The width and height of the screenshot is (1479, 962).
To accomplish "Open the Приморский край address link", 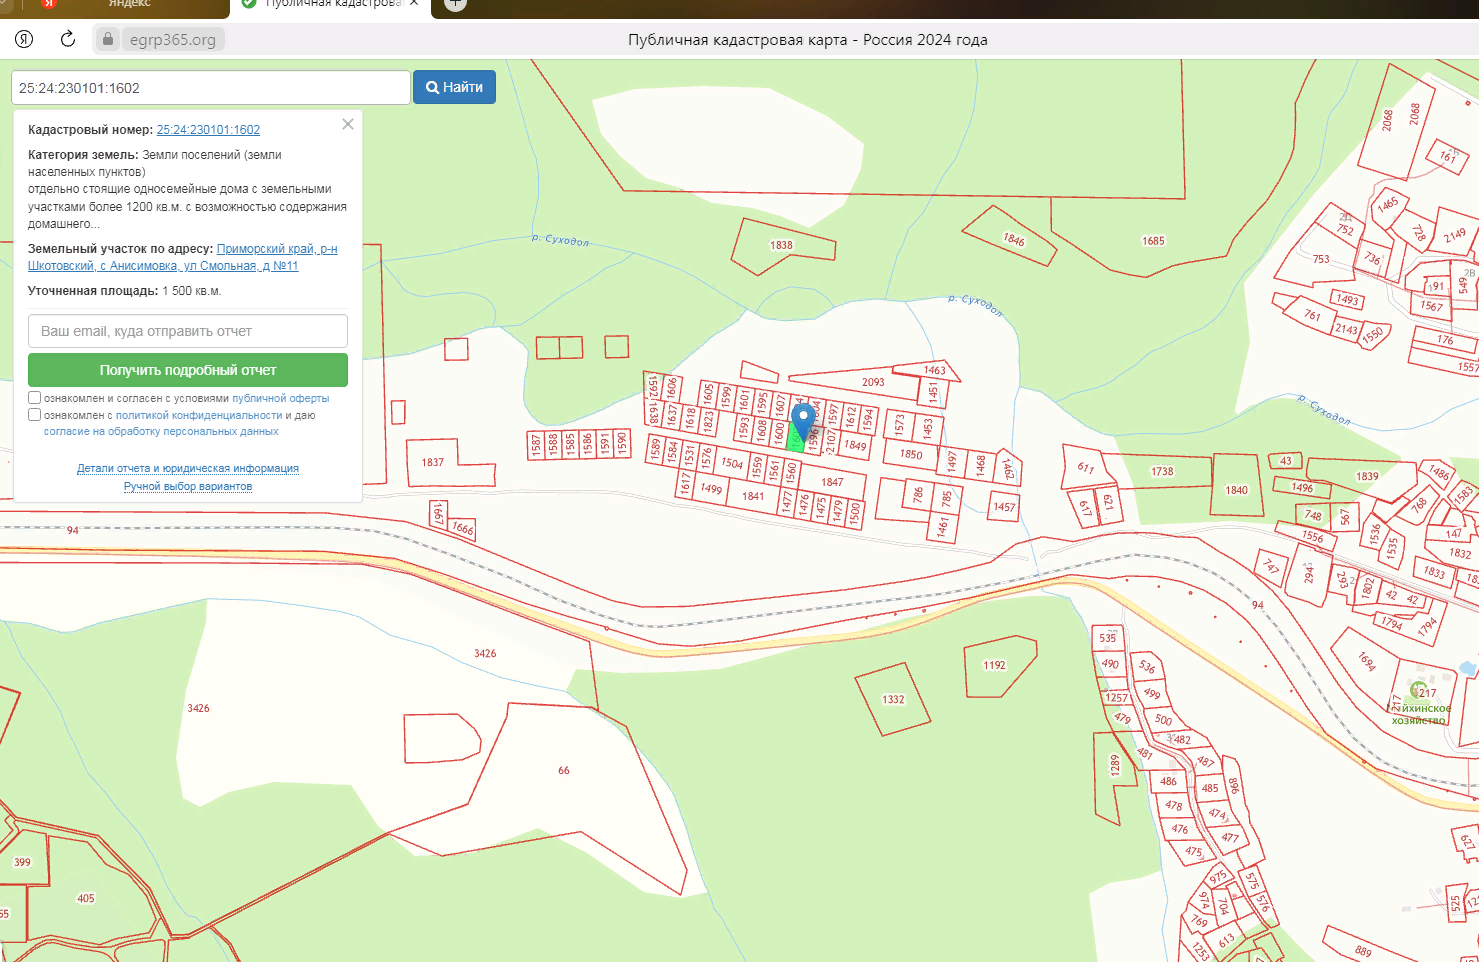I will point(277,249).
